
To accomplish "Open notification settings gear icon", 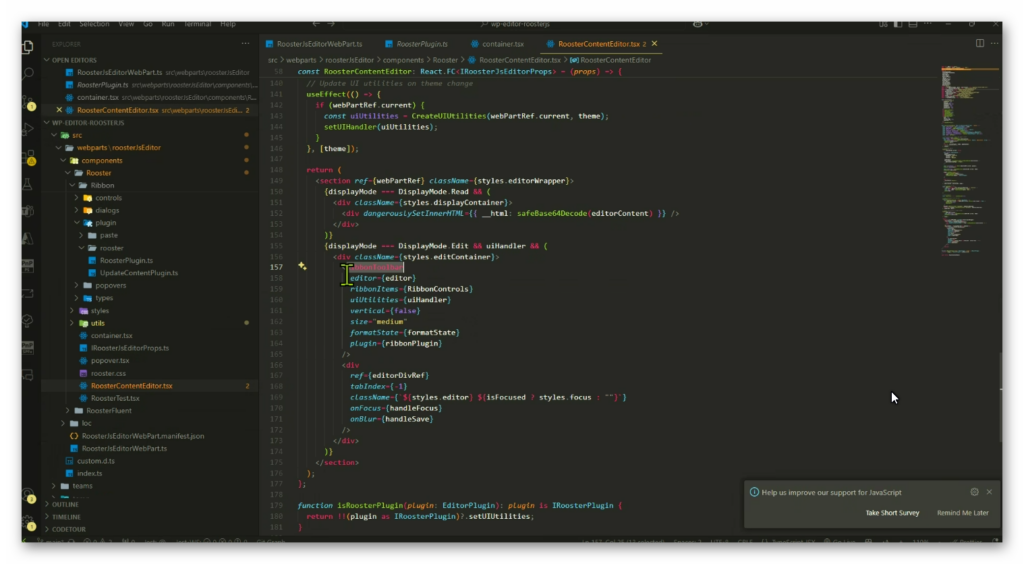I will 974,492.
